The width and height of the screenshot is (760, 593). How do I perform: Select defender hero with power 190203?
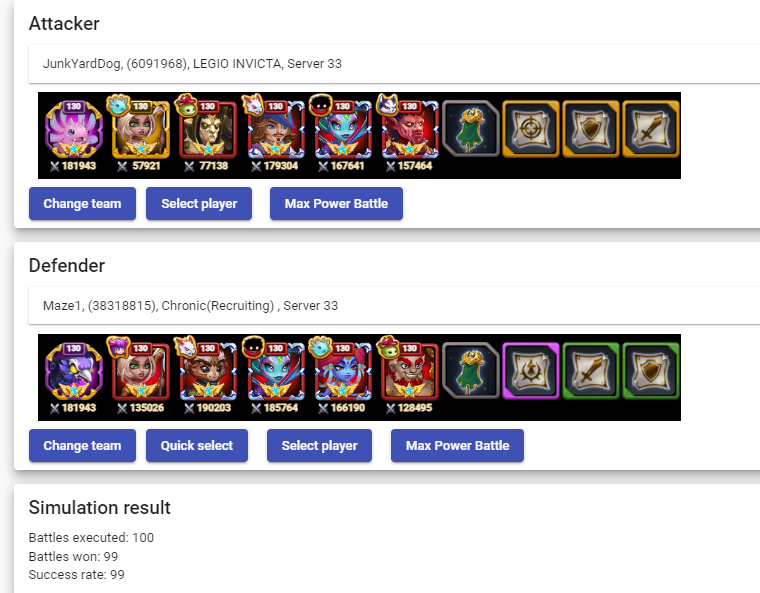tap(208, 371)
